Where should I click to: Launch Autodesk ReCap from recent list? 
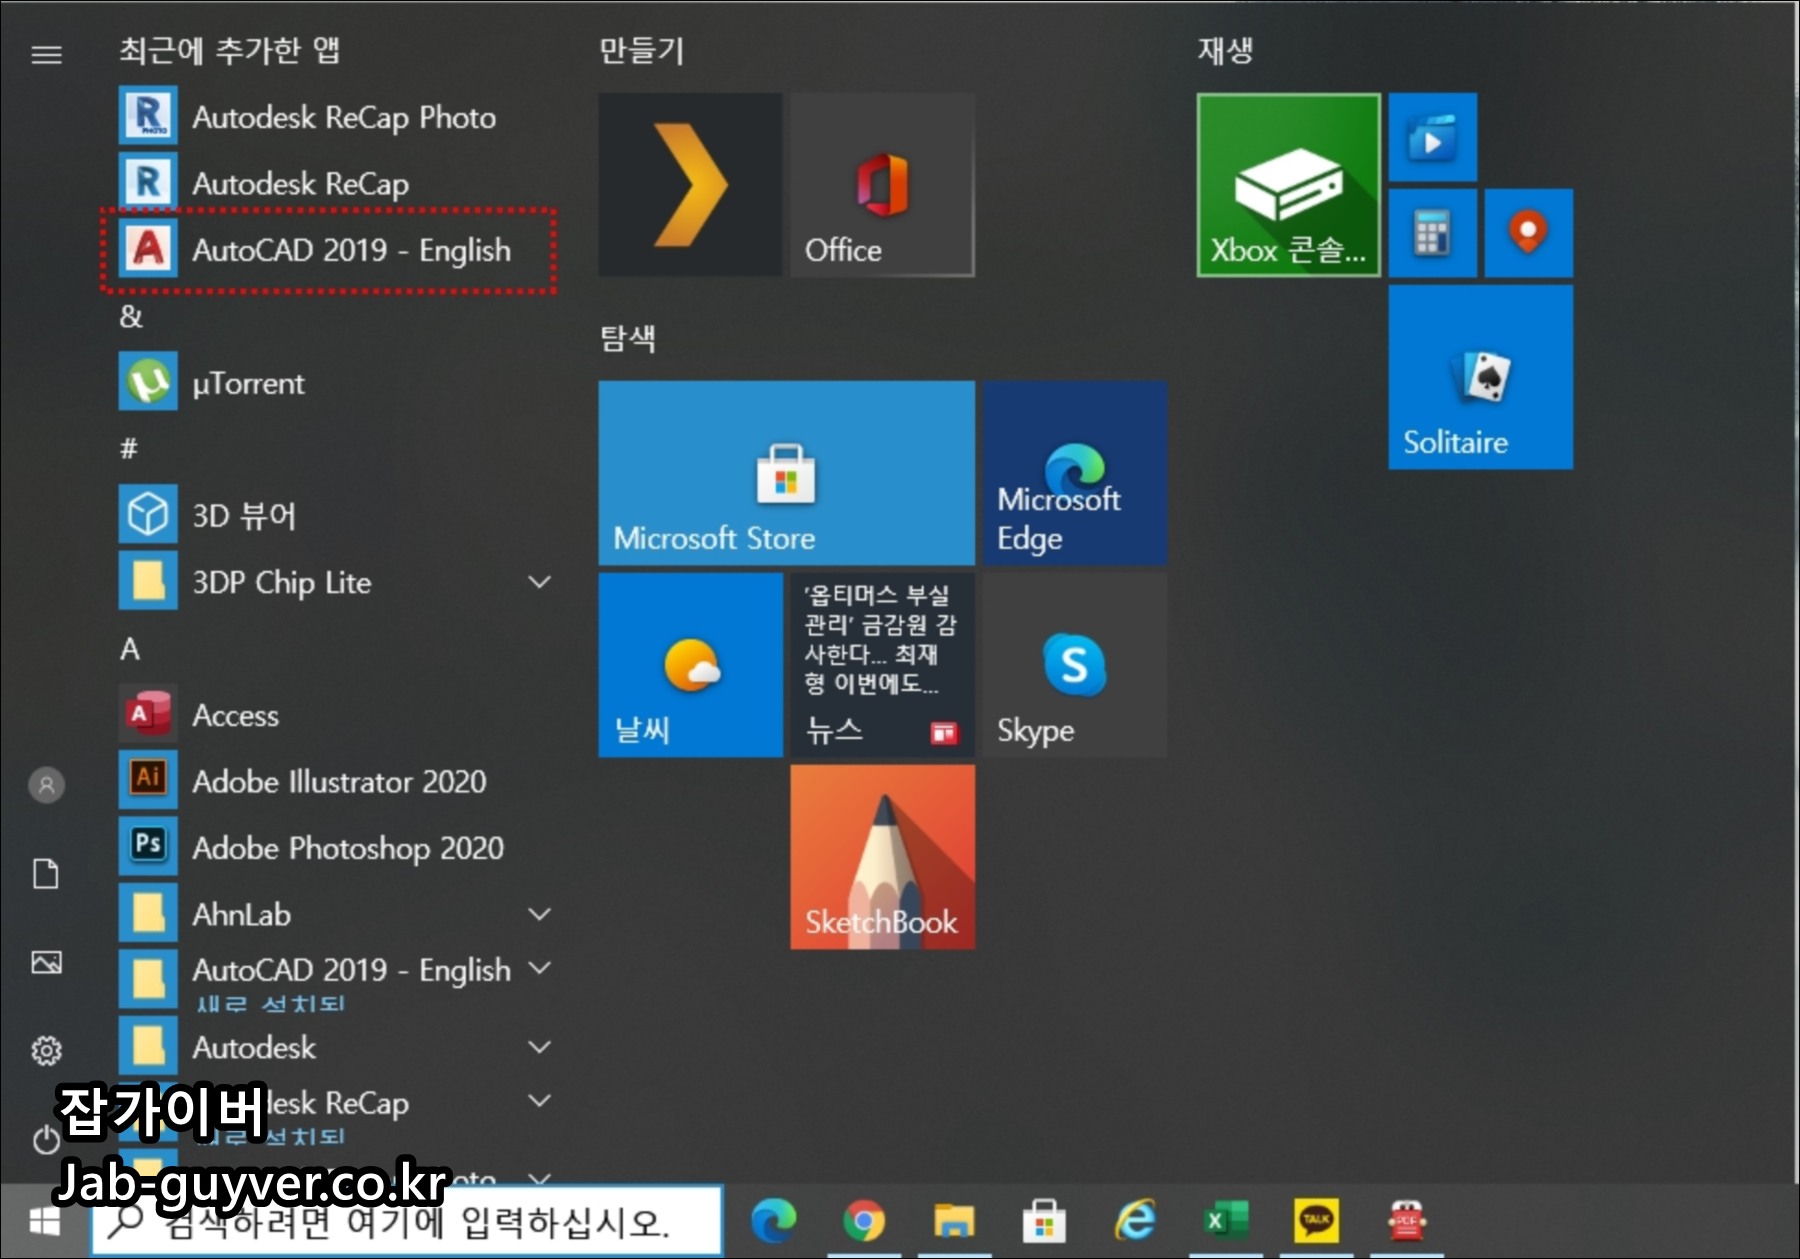pyautogui.click(x=335, y=183)
